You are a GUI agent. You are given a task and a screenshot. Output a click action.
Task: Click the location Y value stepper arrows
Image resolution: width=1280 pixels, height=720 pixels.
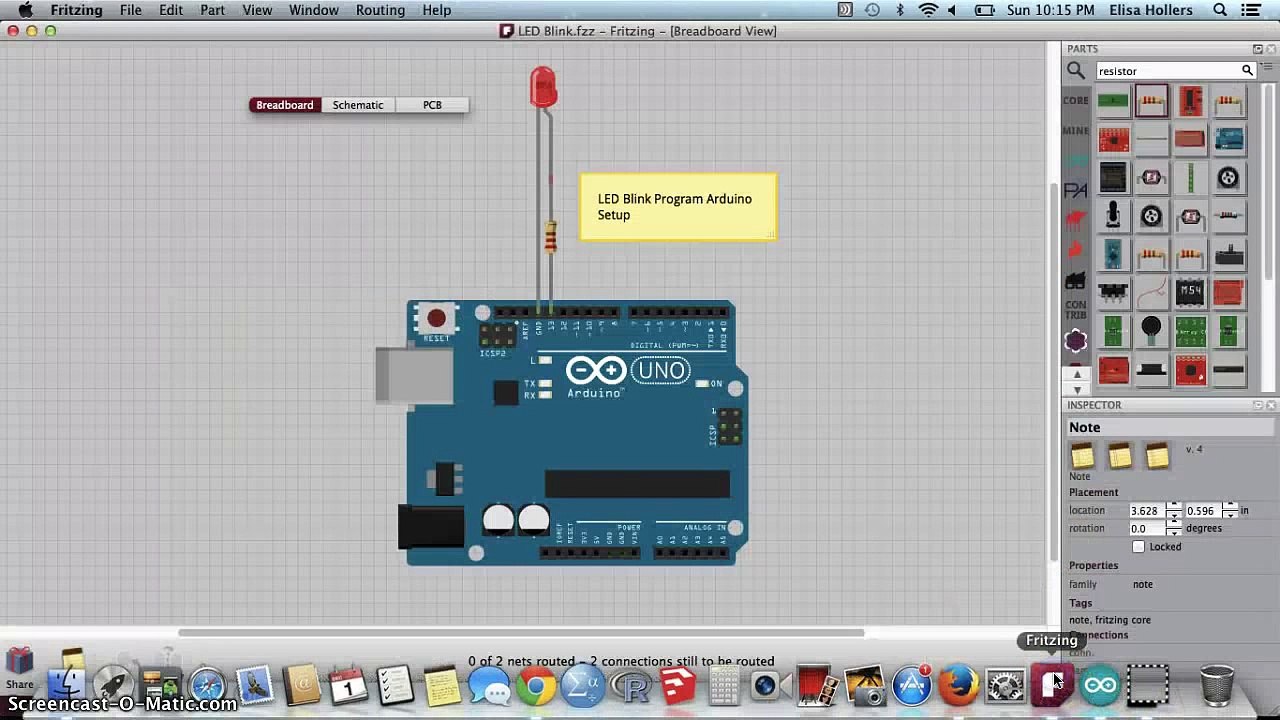pos(1229,510)
